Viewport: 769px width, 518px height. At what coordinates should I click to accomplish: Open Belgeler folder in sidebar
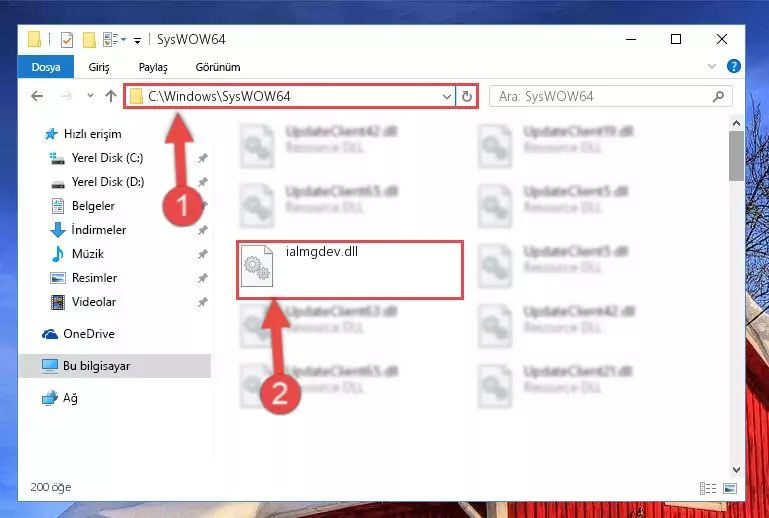[93, 206]
